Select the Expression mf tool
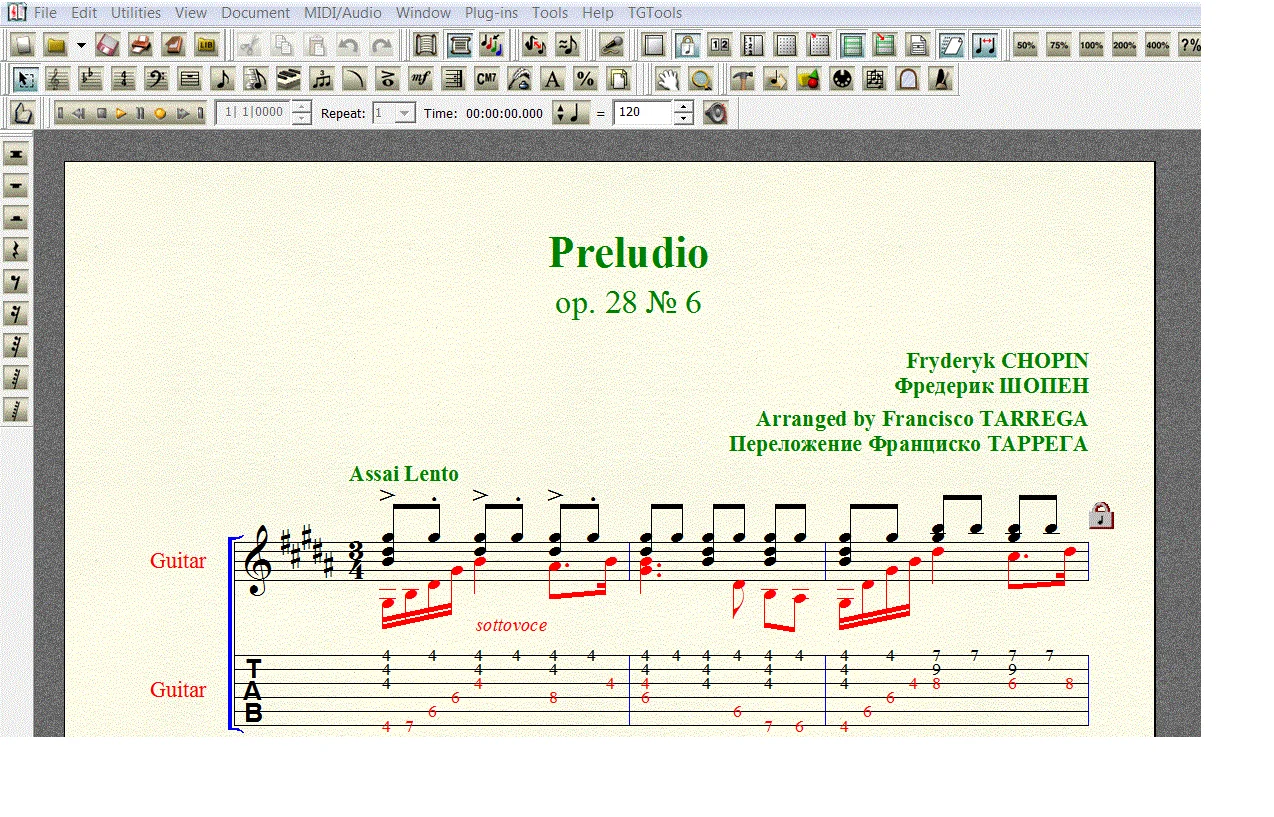 (421, 79)
